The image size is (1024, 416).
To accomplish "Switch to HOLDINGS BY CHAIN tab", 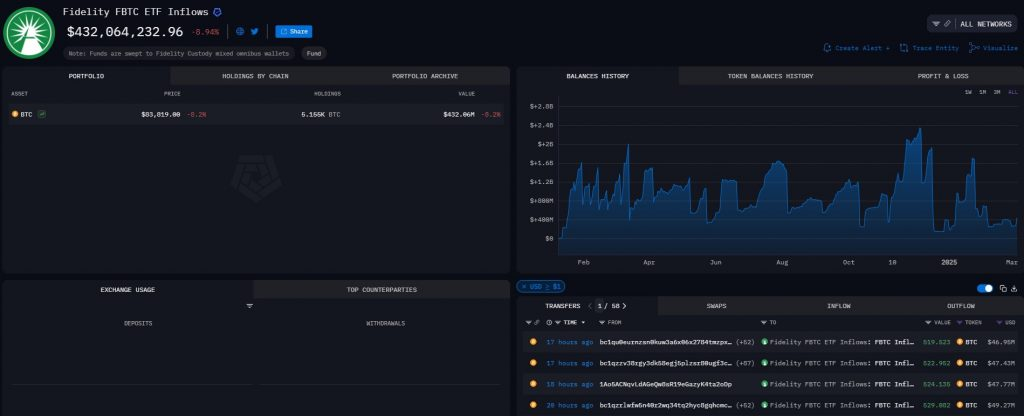I will pos(255,76).
